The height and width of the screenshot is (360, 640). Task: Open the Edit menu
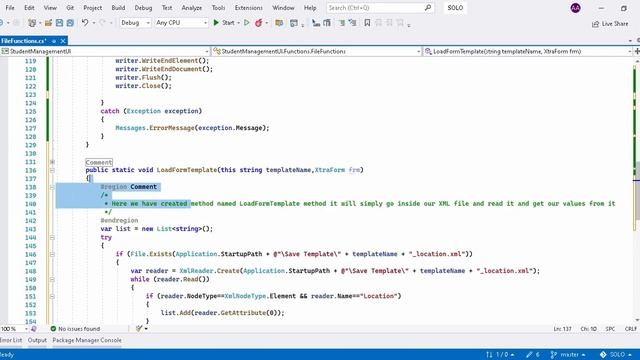(29, 8)
